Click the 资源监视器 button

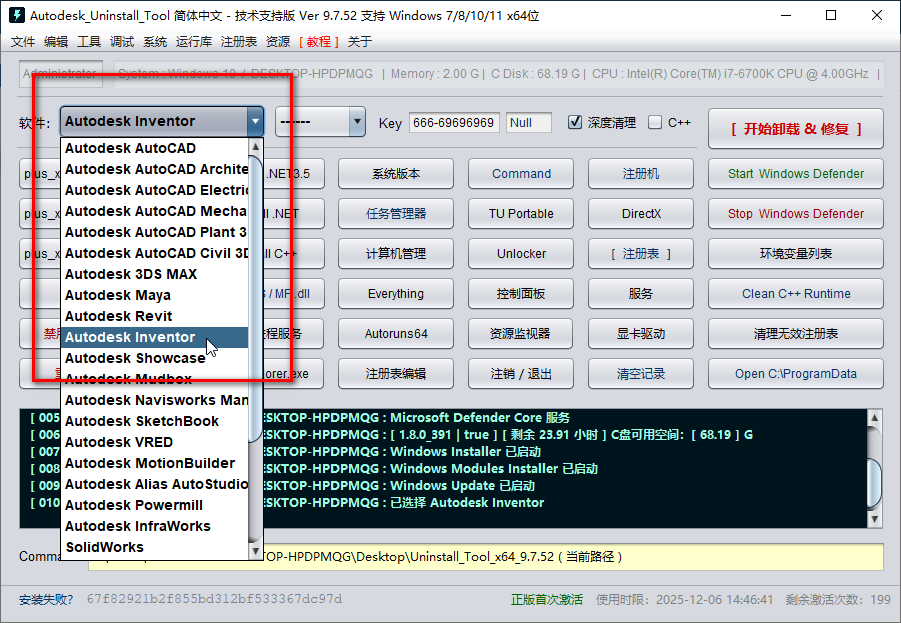[x=521, y=333]
